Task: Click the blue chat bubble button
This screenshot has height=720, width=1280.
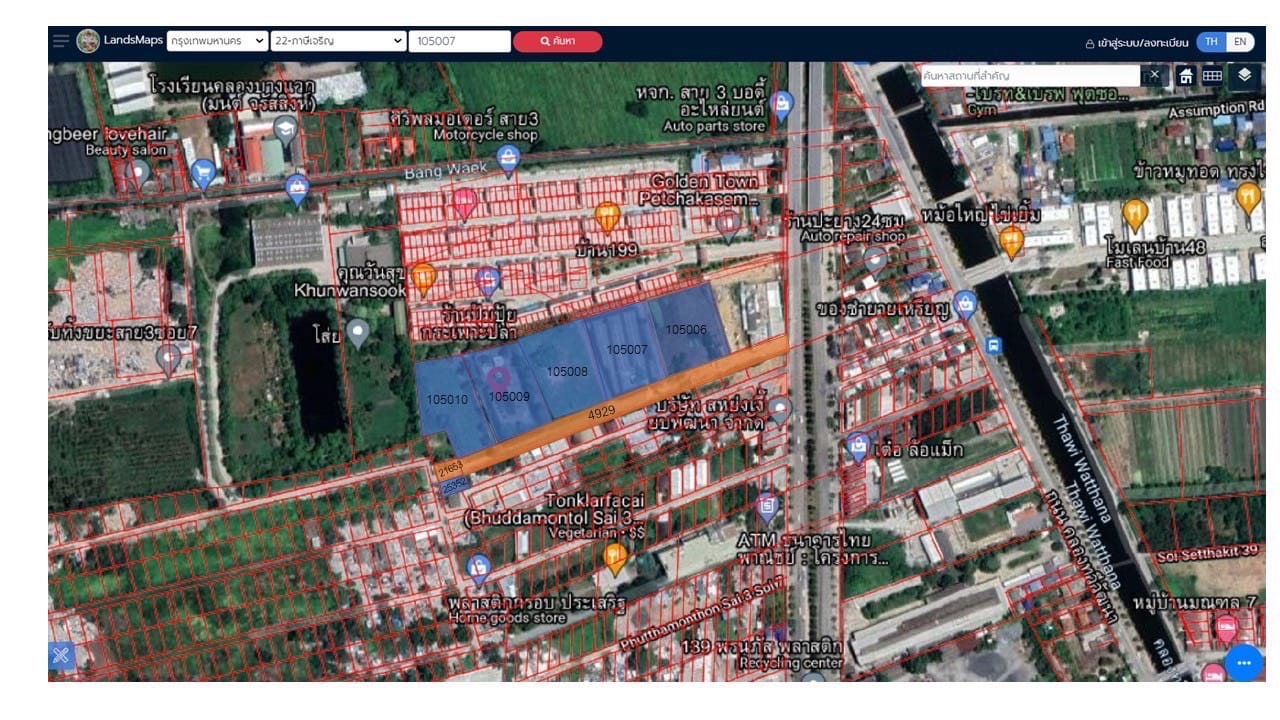Action: tap(1244, 662)
